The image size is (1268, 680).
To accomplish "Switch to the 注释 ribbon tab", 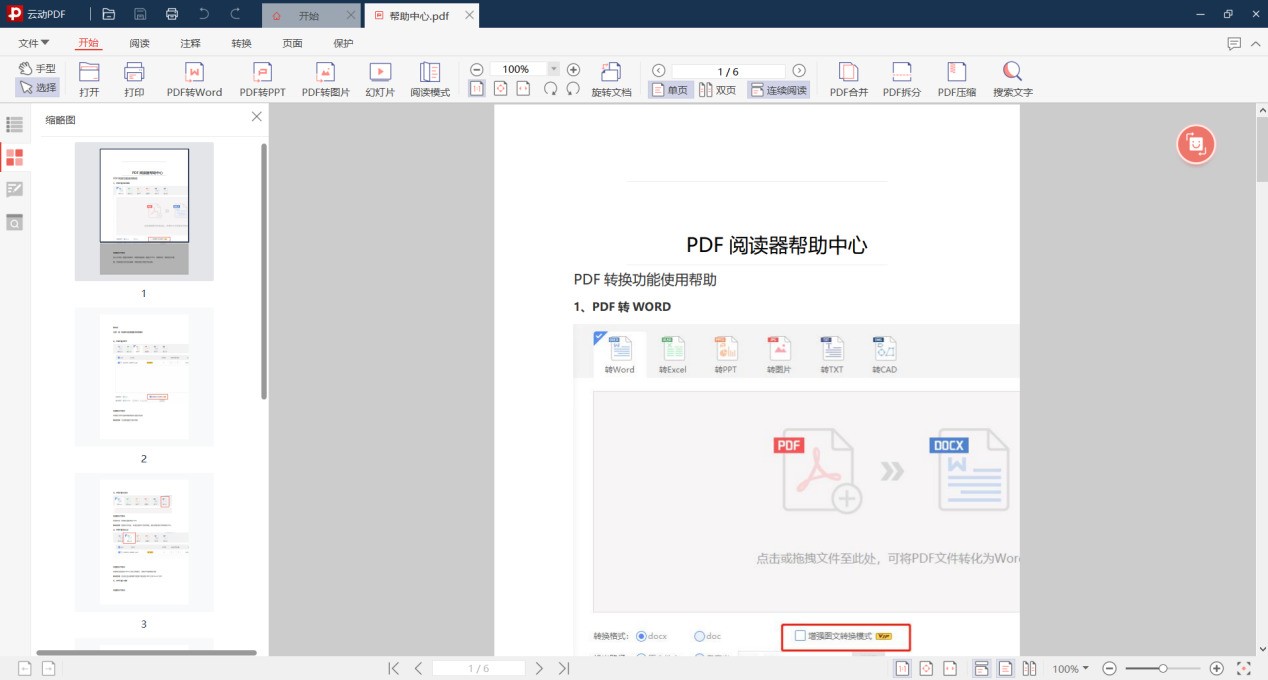I will tap(190, 43).
